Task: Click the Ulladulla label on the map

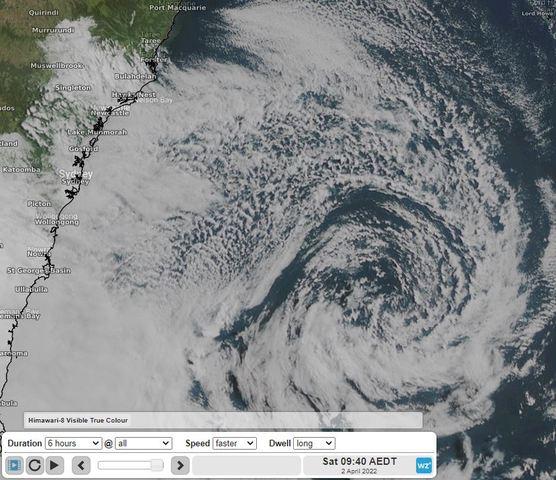Action: pyautogui.click(x=32, y=289)
